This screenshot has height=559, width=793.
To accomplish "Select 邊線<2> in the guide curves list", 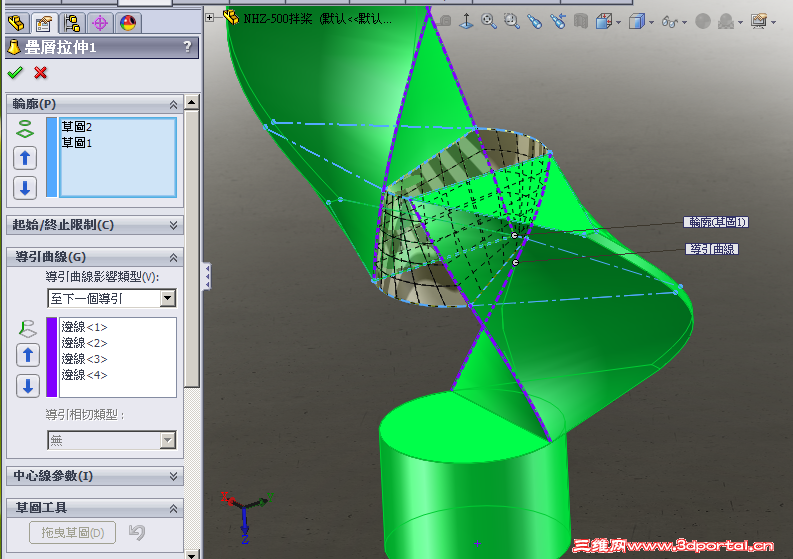I will tap(84, 343).
